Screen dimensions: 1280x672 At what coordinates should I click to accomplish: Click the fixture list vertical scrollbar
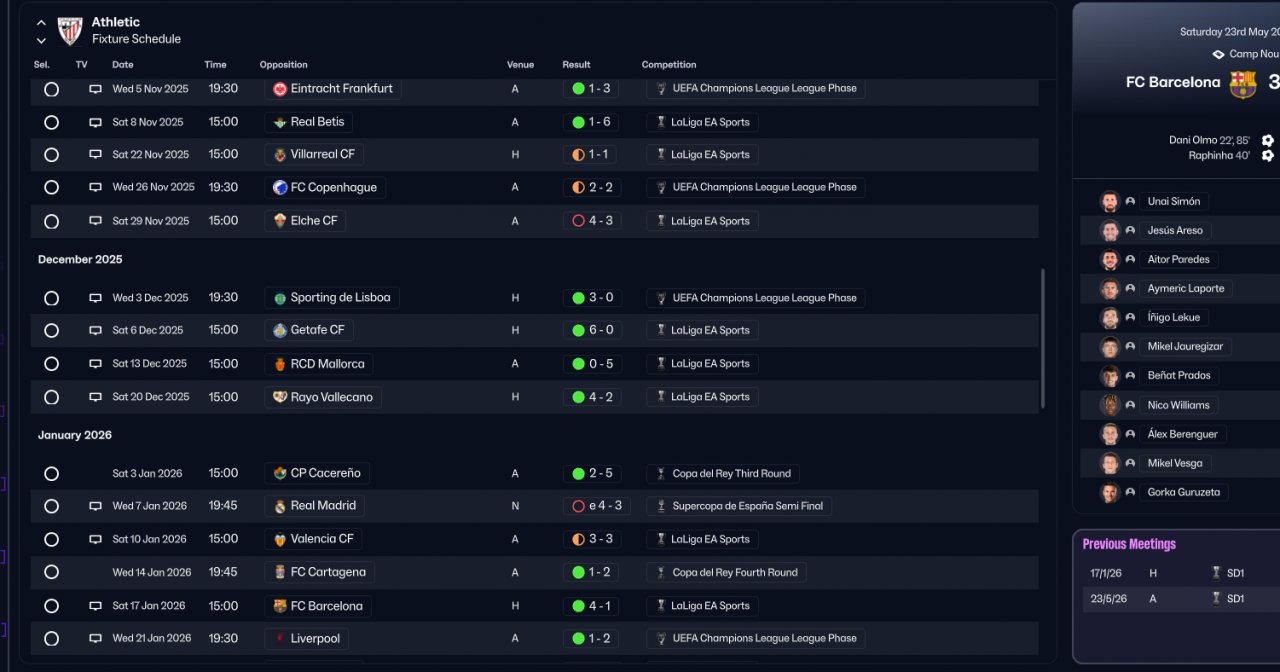point(1044,338)
